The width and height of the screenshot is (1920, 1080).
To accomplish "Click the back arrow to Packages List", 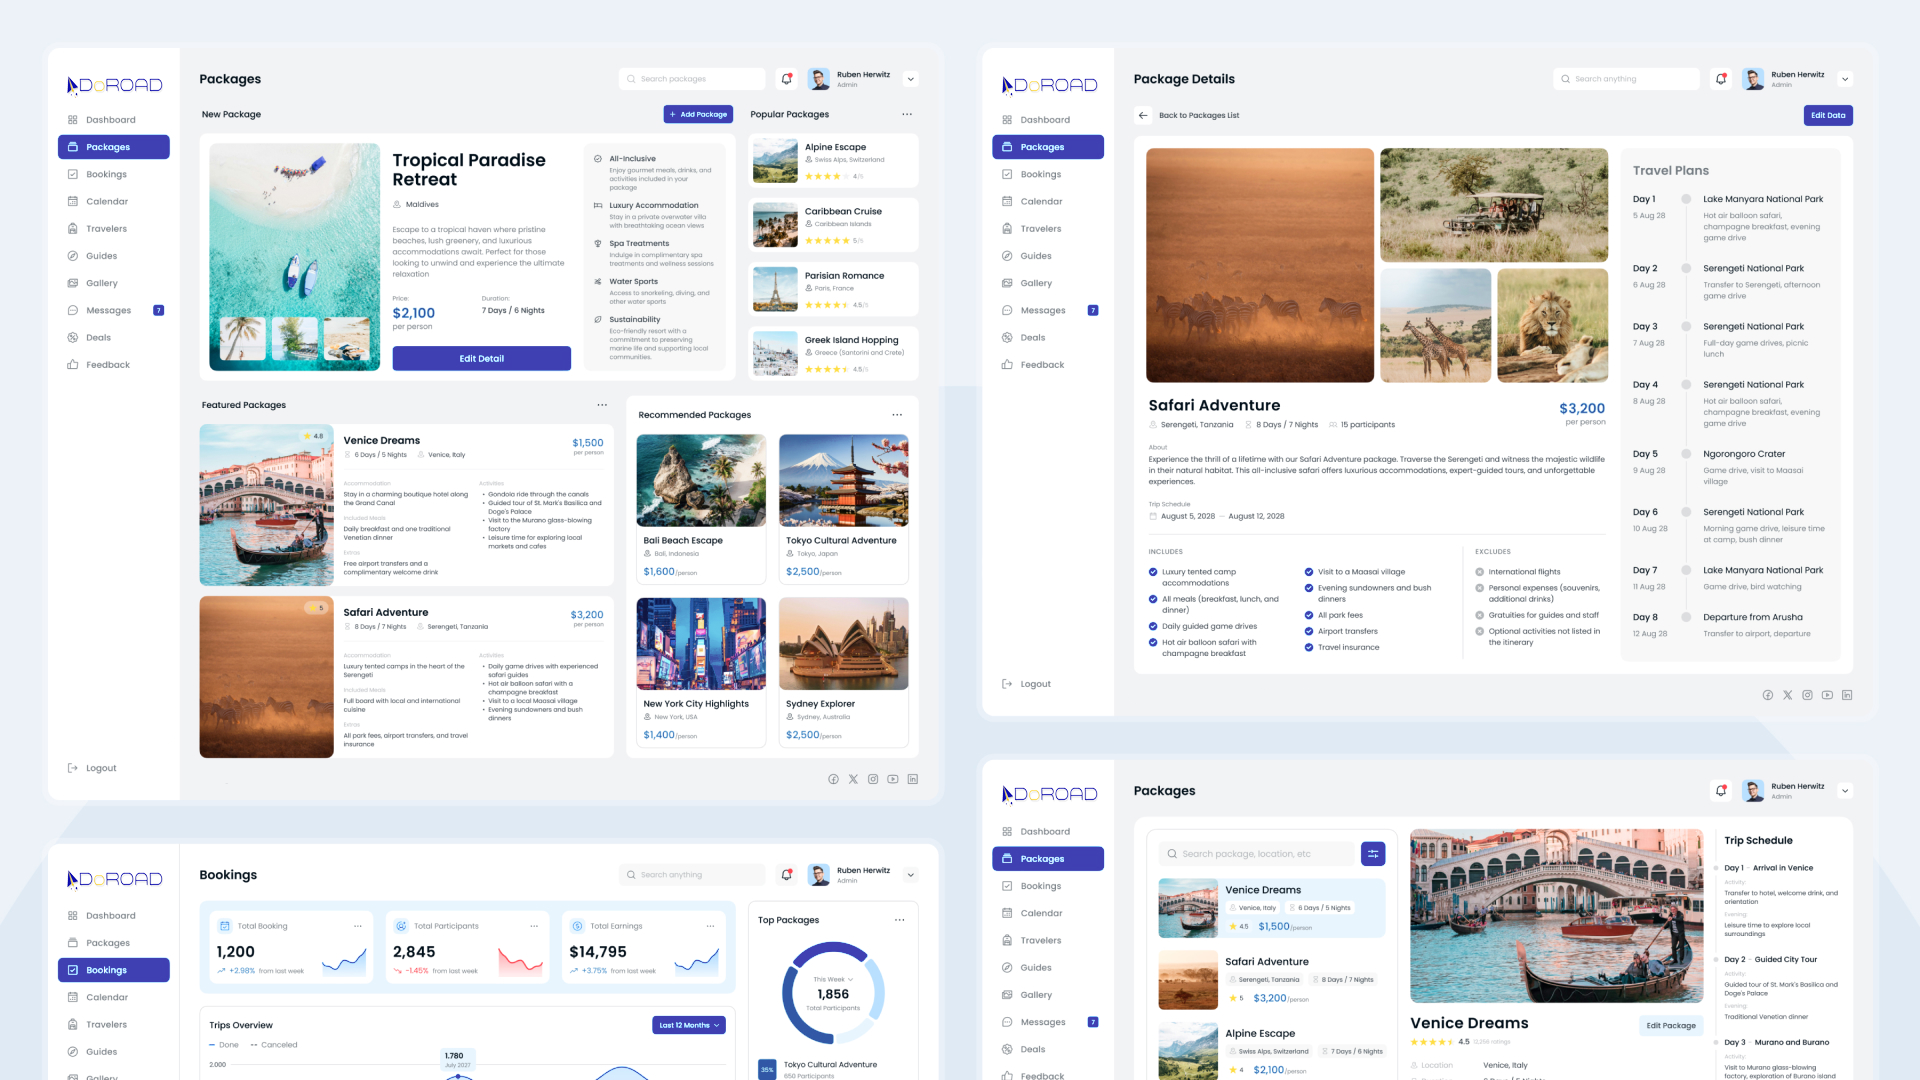I will click(1143, 115).
